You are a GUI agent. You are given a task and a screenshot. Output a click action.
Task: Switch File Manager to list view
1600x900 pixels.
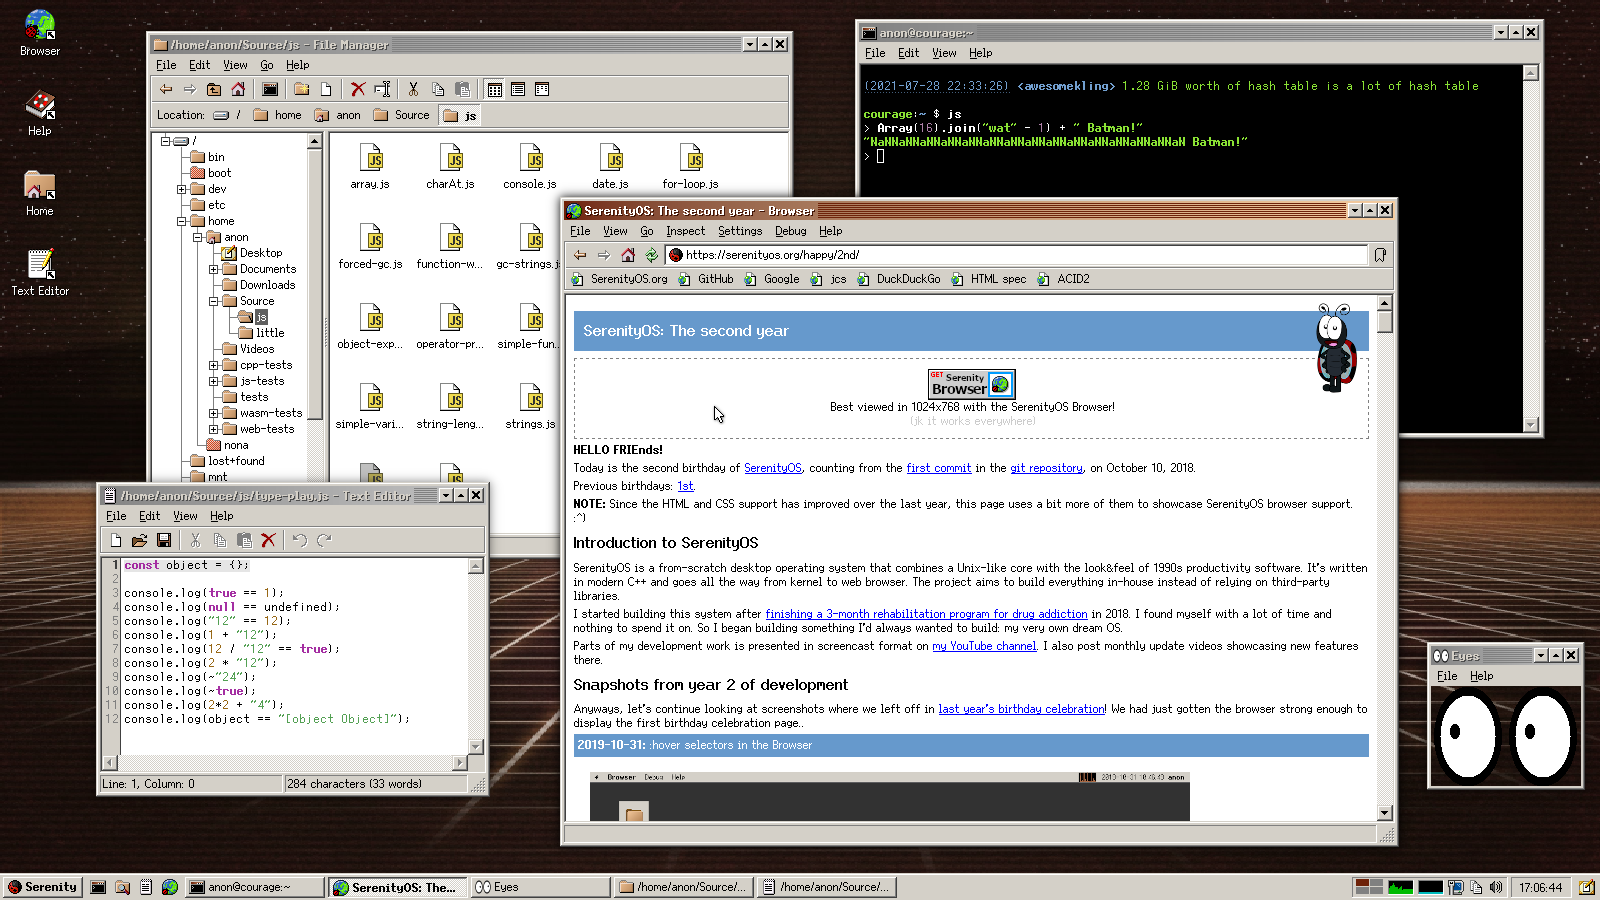pos(518,89)
